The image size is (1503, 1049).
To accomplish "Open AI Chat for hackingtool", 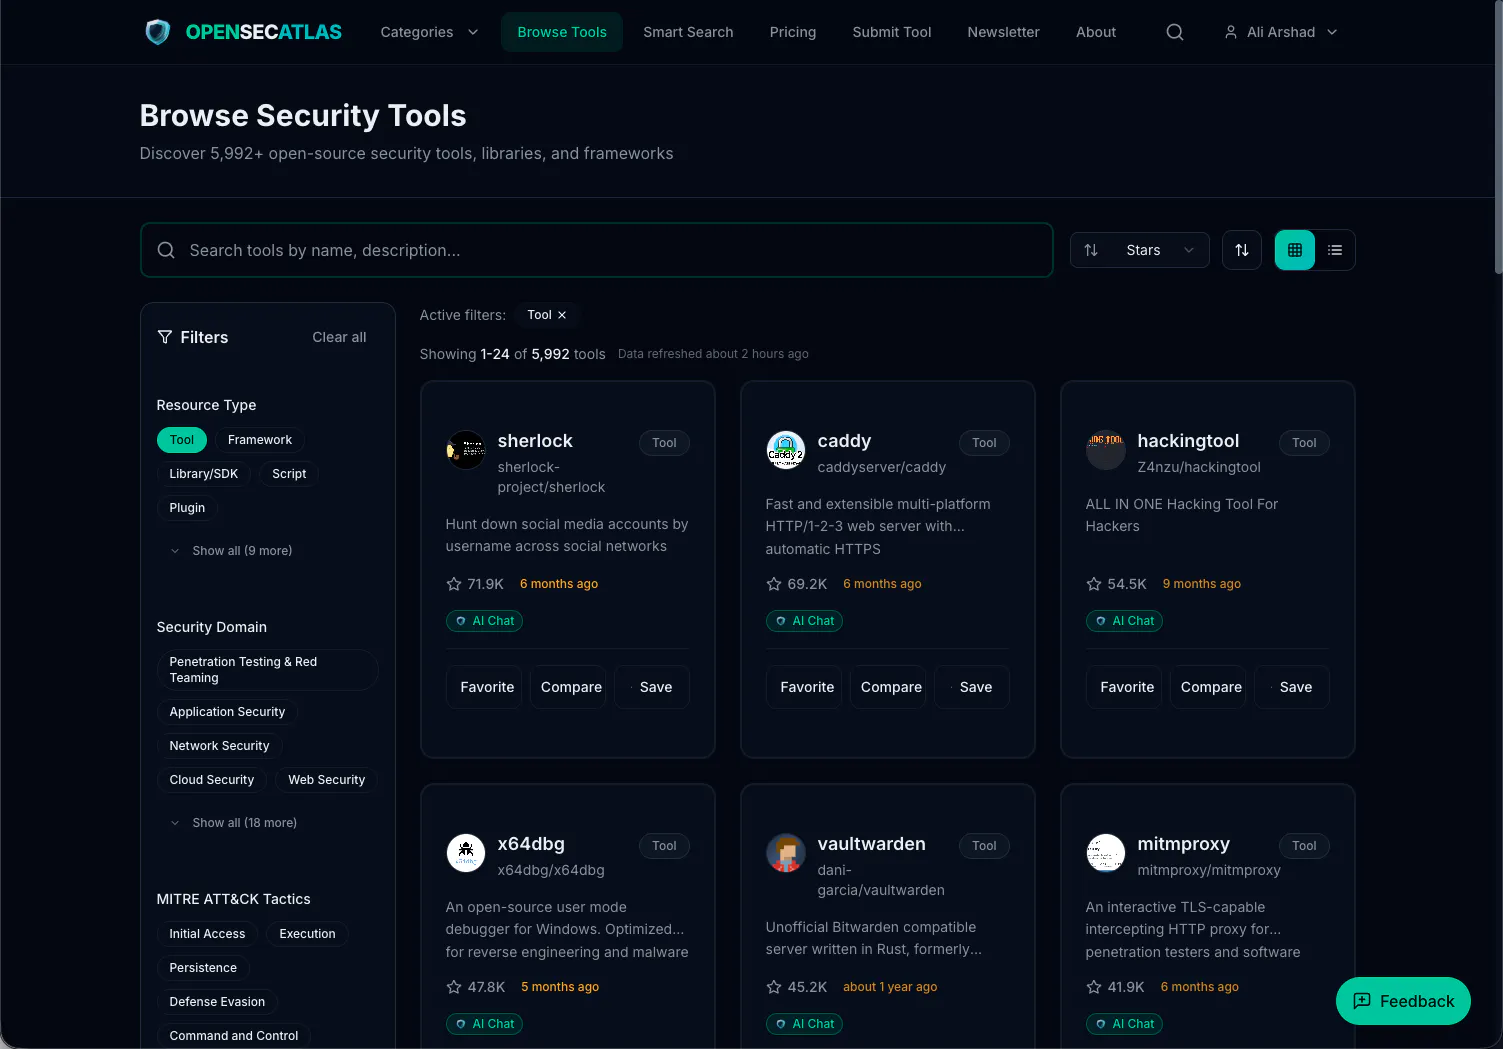I will pyautogui.click(x=1124, y=621).
